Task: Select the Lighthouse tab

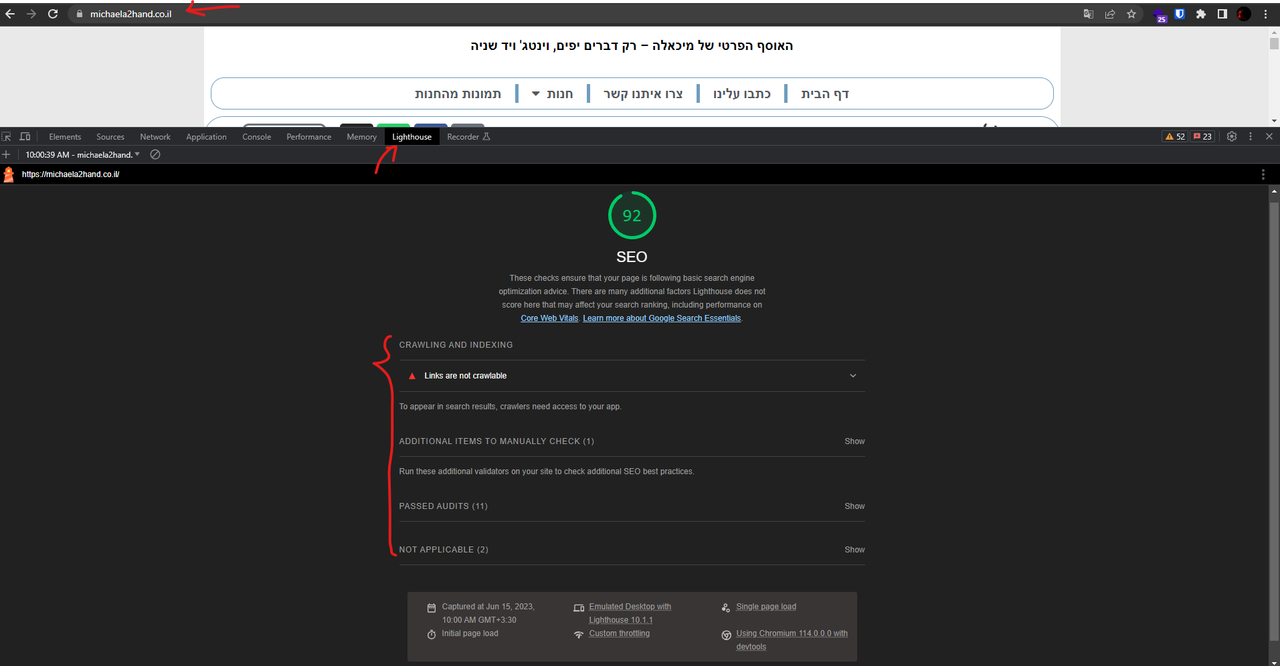Action: pos(412,137)
